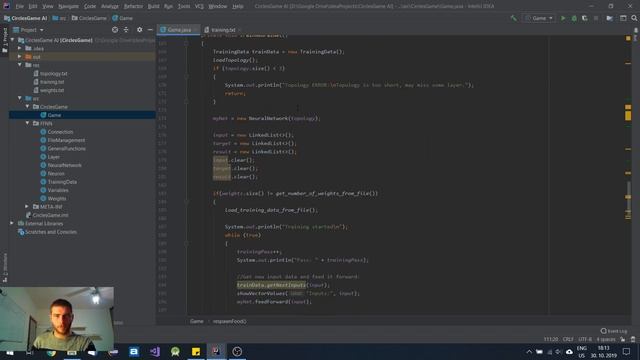This screenshot has height=360, width=640.
Task: Open the Navigate menu
Action: pos(69,7)
